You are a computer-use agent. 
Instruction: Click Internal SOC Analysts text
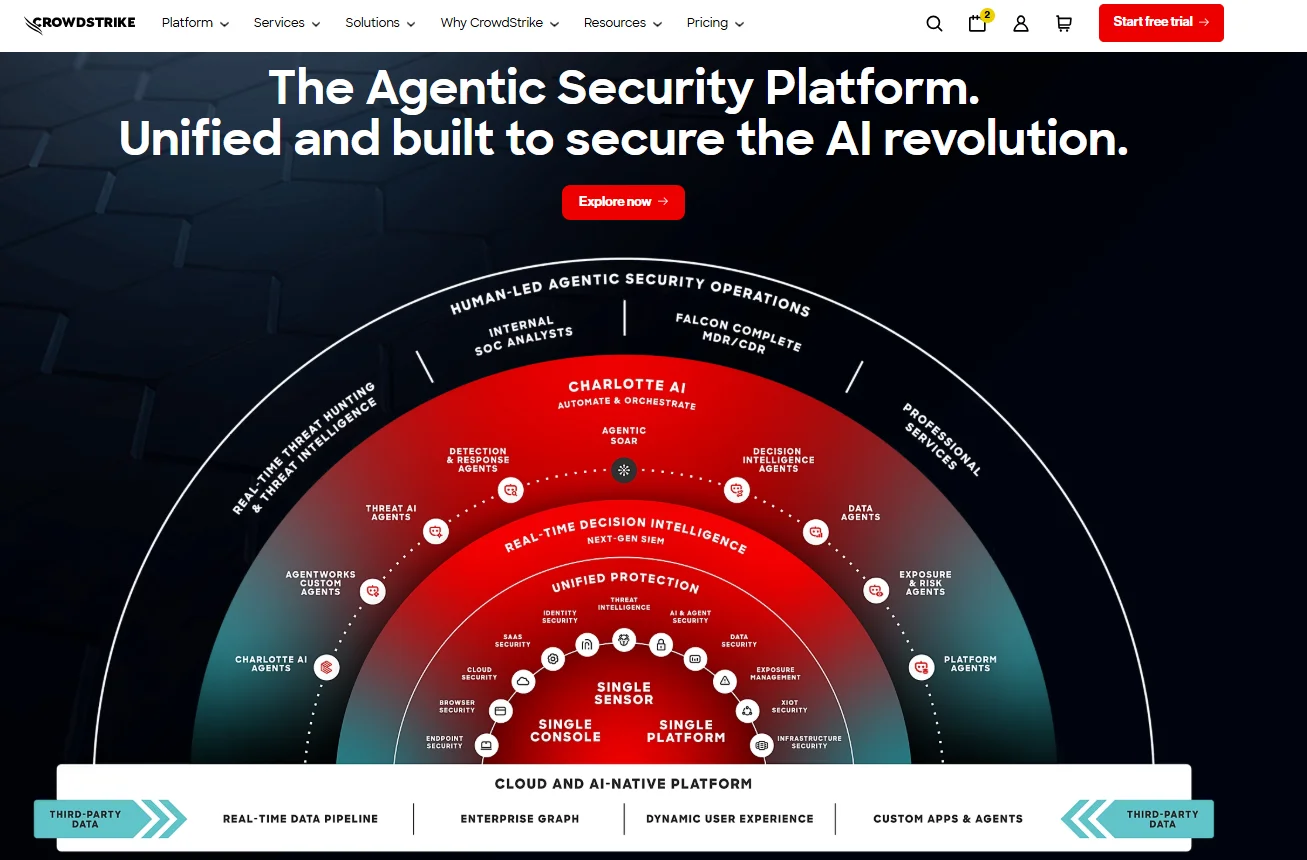[523, 336]
